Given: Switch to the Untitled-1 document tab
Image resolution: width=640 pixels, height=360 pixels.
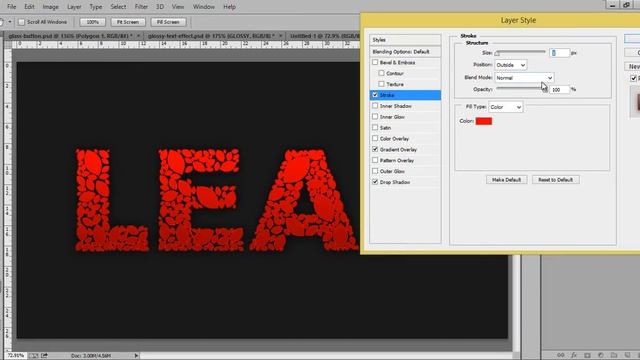Looking at the screenshot, I should (x=323, y=36).
